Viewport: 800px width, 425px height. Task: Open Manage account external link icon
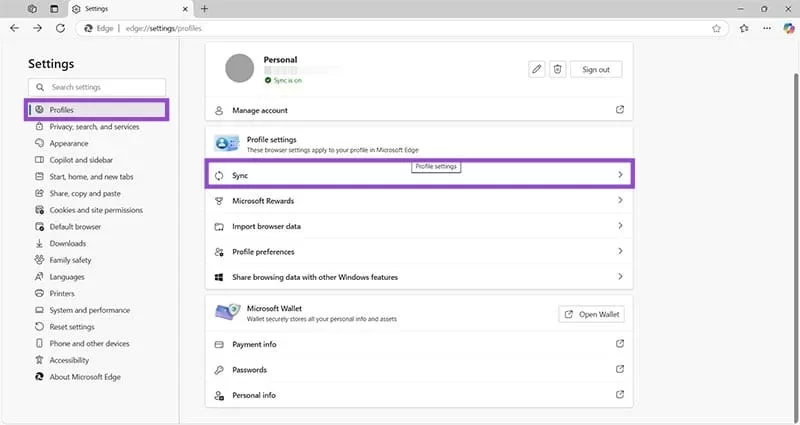pos(620,110)
